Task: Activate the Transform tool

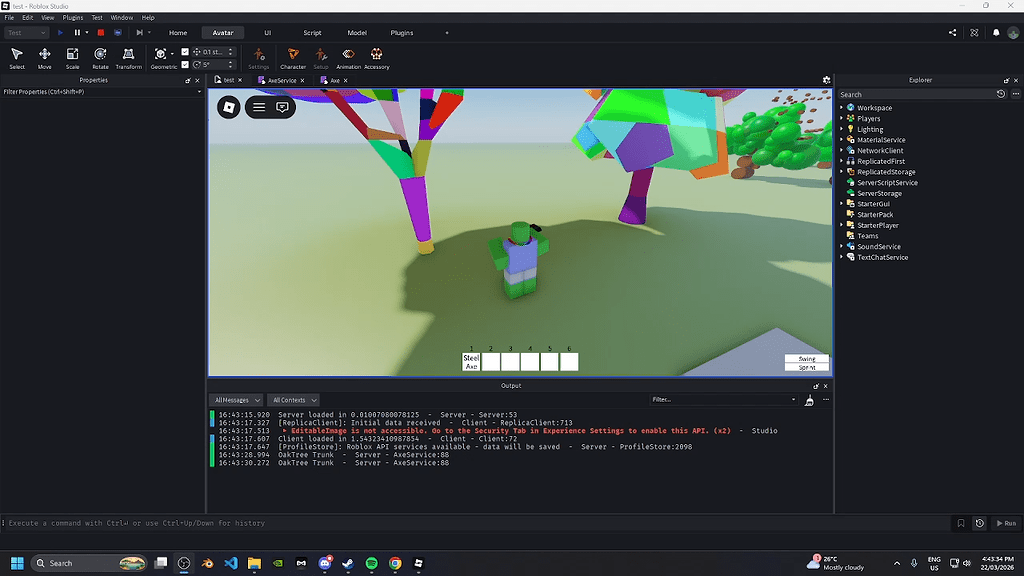Action: [129, 57]
